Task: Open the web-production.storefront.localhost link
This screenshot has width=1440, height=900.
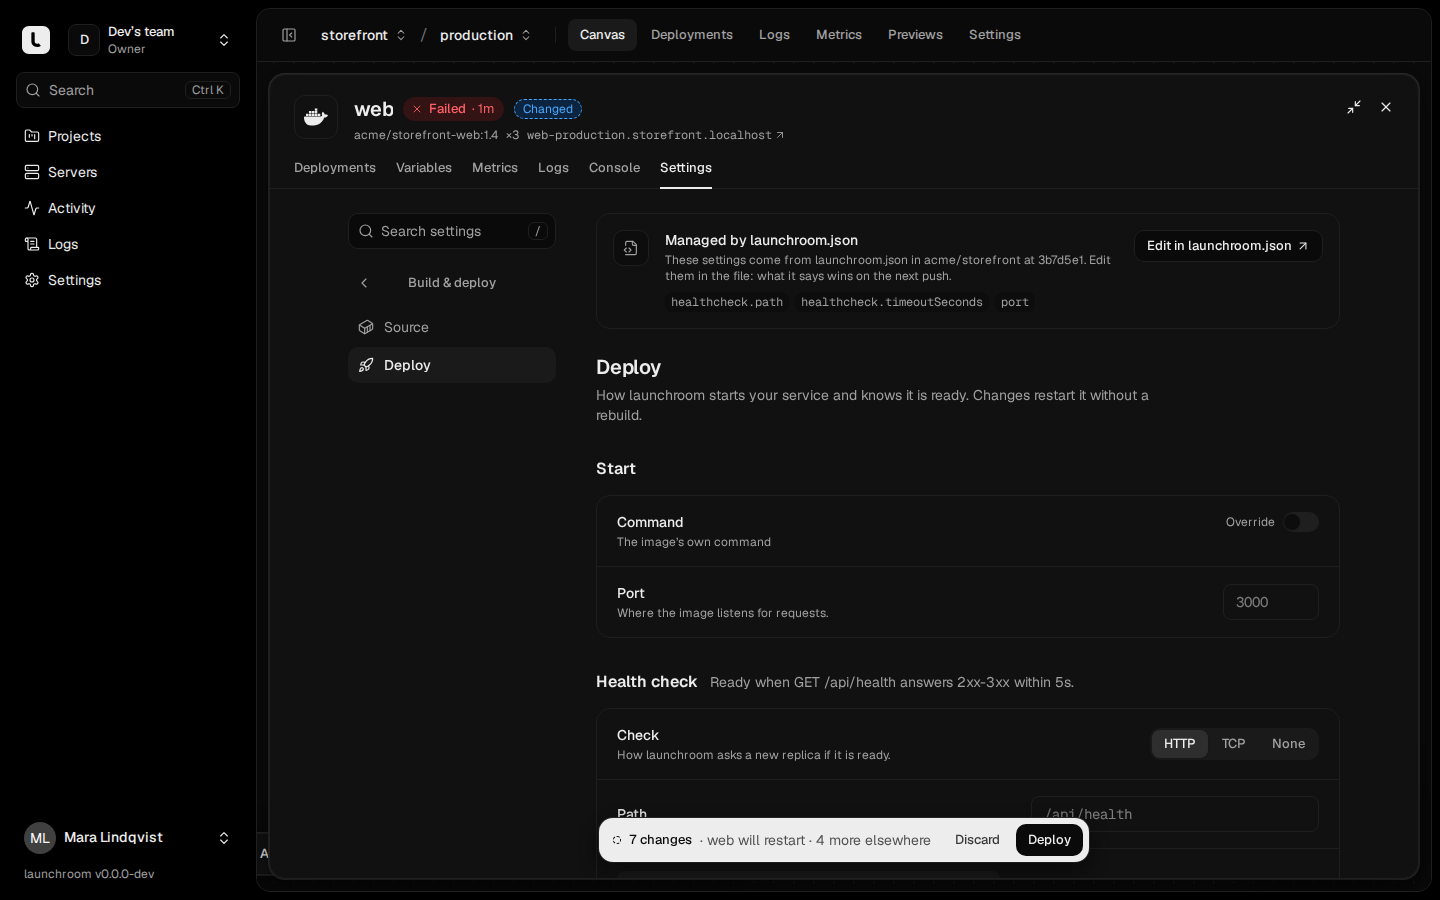Action: (655, 135)
